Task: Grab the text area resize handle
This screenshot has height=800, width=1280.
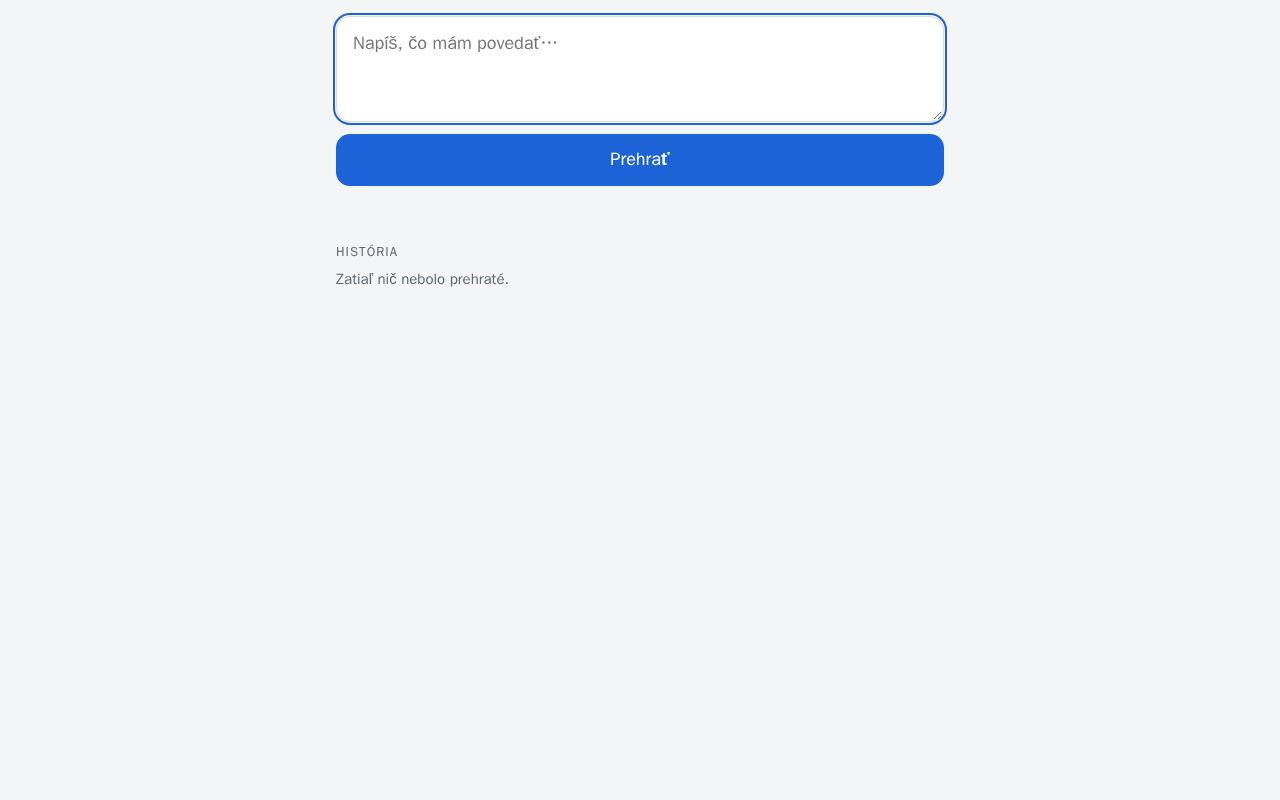Action: [936, 114]
